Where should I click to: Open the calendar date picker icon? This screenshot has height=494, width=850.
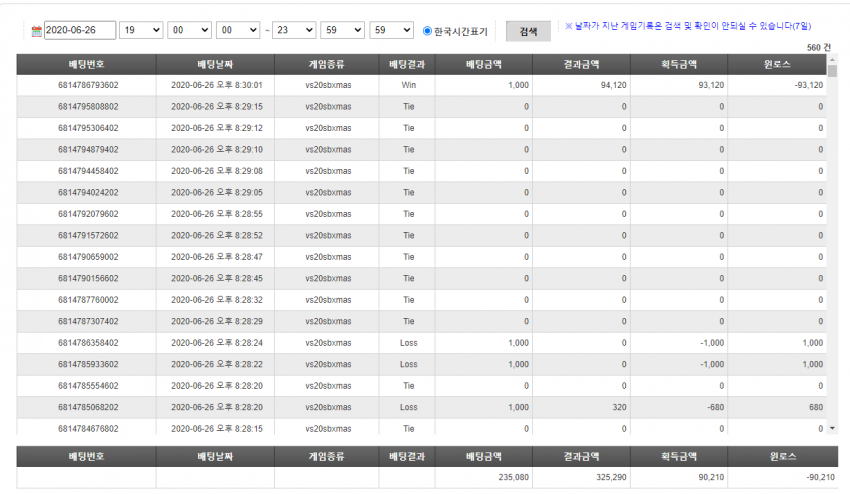click(x=36, y=31)
